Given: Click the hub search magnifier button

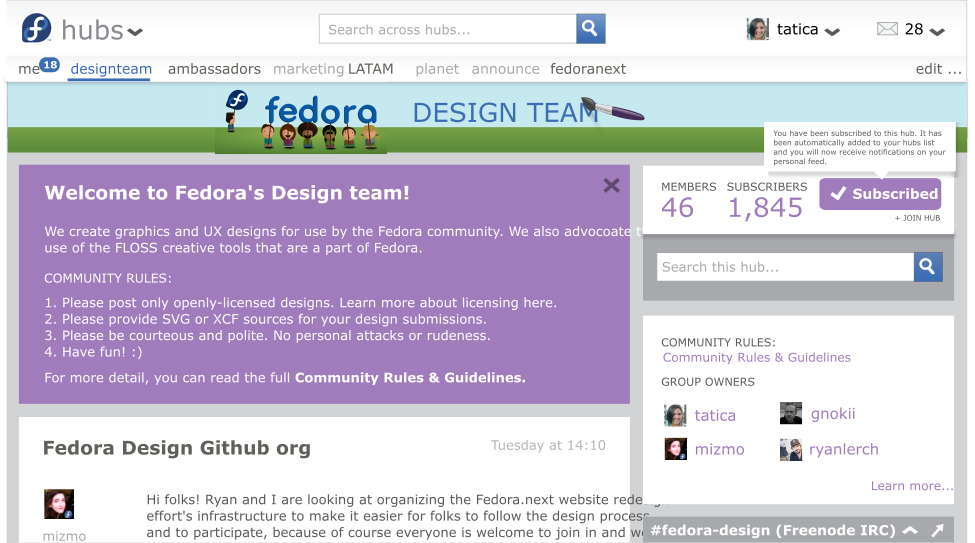Looking at the screenshot, I should pos(928,267).
